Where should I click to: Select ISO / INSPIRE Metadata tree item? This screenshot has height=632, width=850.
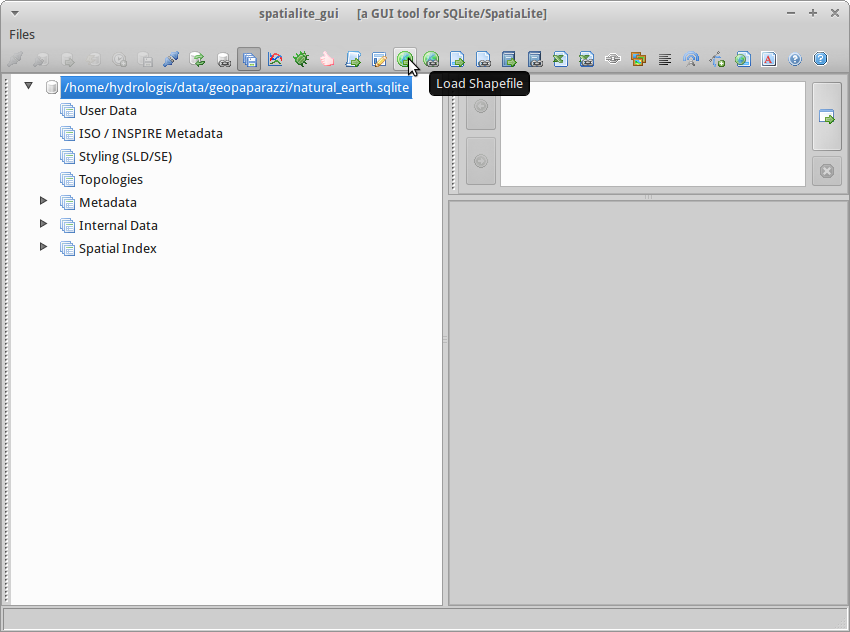click(151, 133)
